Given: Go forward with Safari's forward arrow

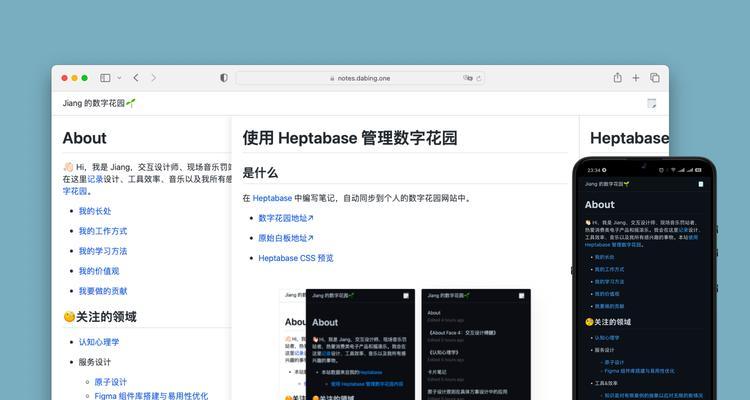Looking at the screenshot, I should point(154,78).
